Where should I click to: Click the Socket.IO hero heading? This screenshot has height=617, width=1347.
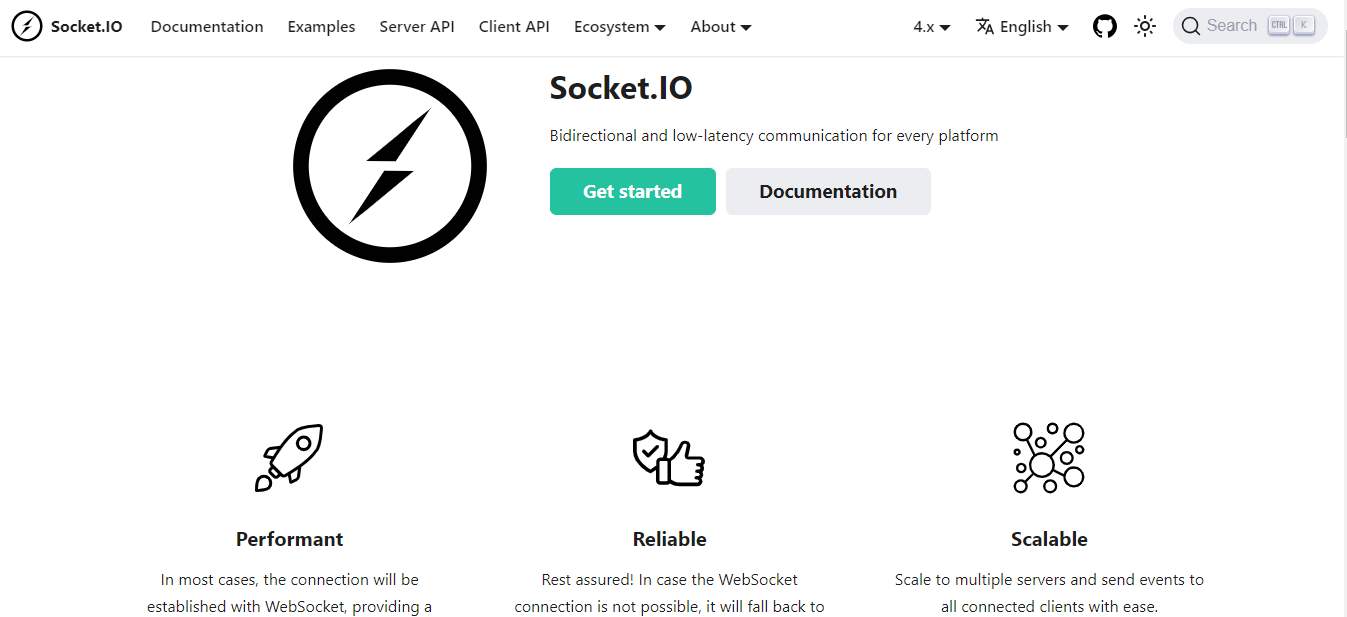[x=621, y=88]
